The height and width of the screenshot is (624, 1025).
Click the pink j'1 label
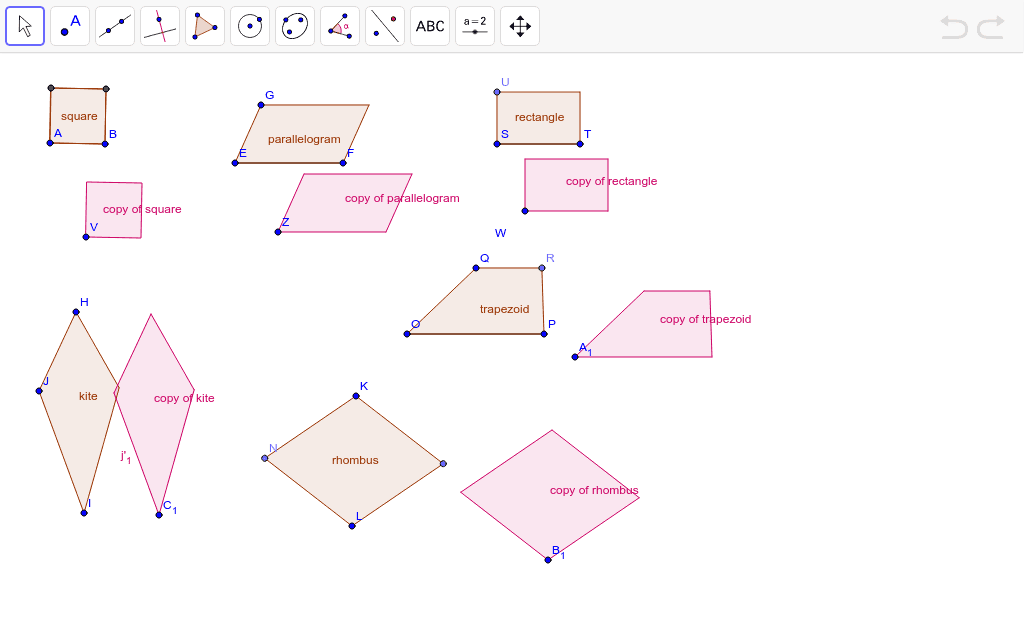[126, 456]
